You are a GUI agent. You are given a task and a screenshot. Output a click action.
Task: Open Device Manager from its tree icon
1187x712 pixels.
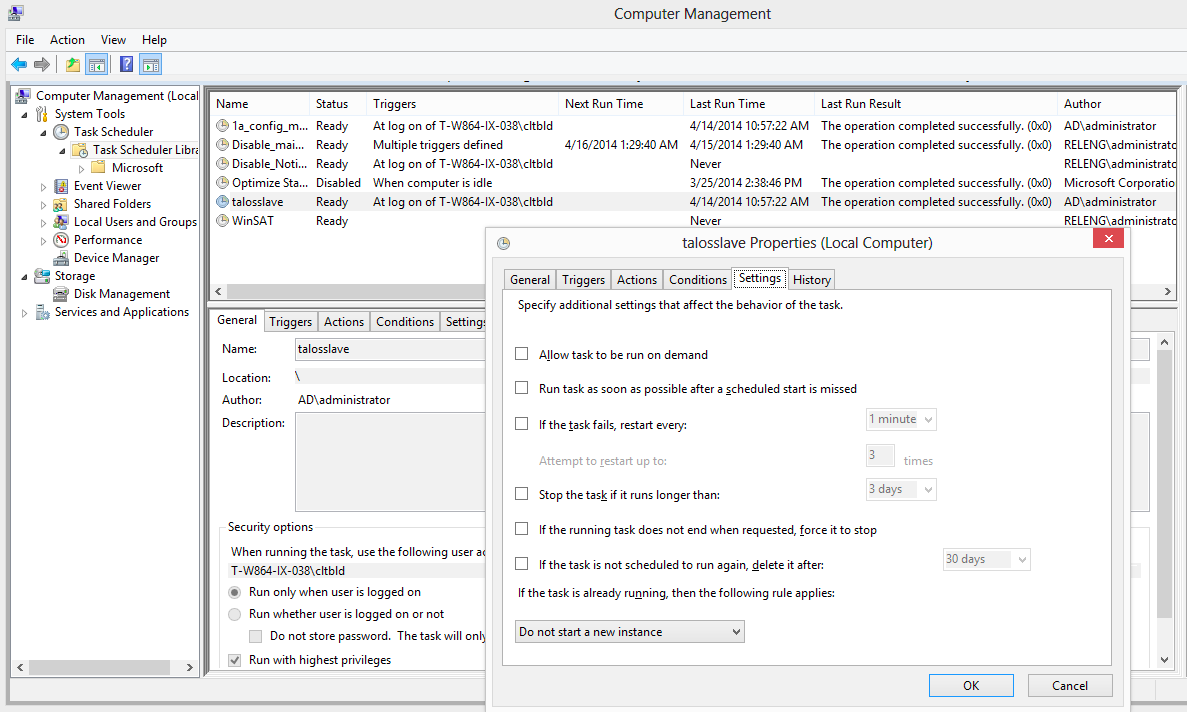click(x=61, y=258)
